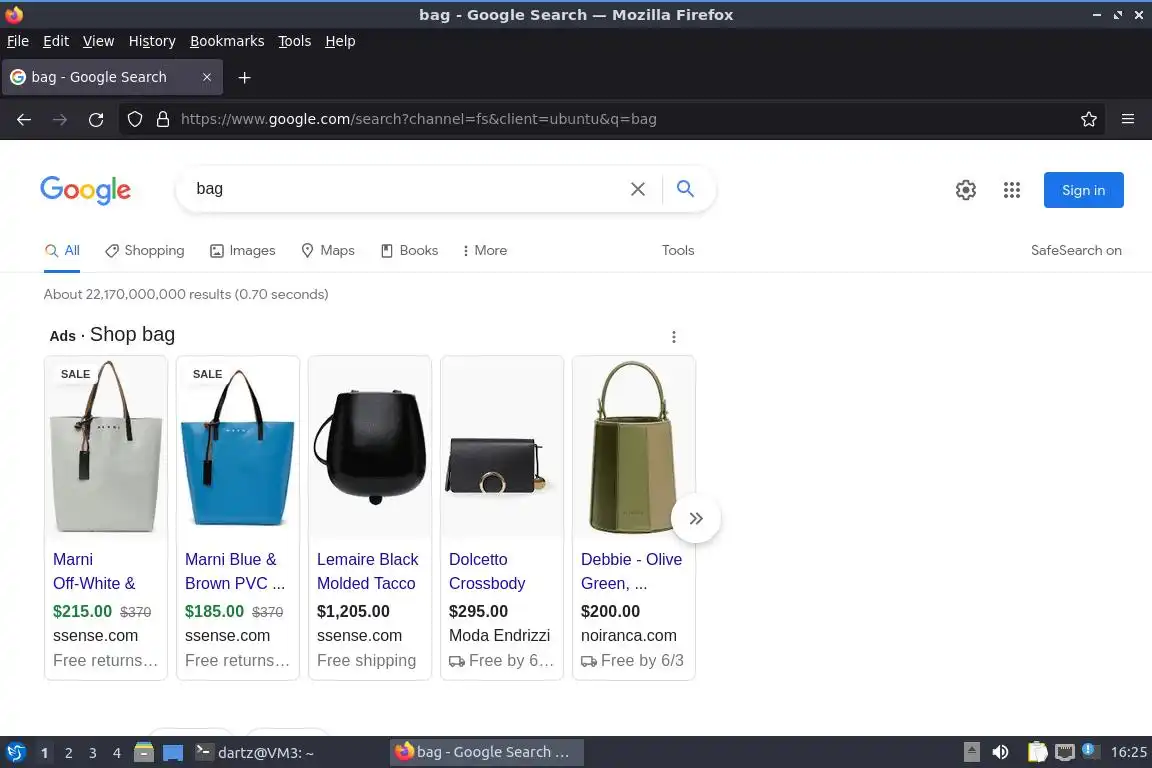Open a new tab with plus
Viewport: 1152px width, 768px height.
pos(245,77)
